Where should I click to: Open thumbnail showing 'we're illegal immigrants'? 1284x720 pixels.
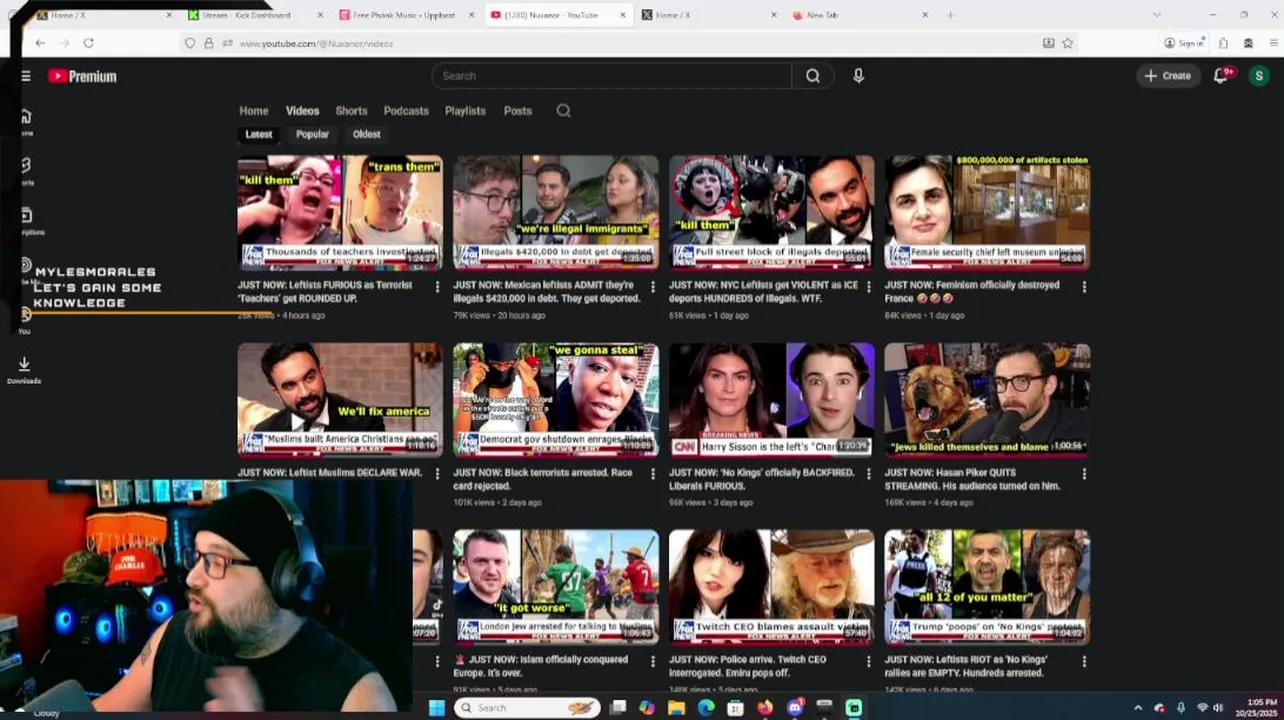coord(556,213)
